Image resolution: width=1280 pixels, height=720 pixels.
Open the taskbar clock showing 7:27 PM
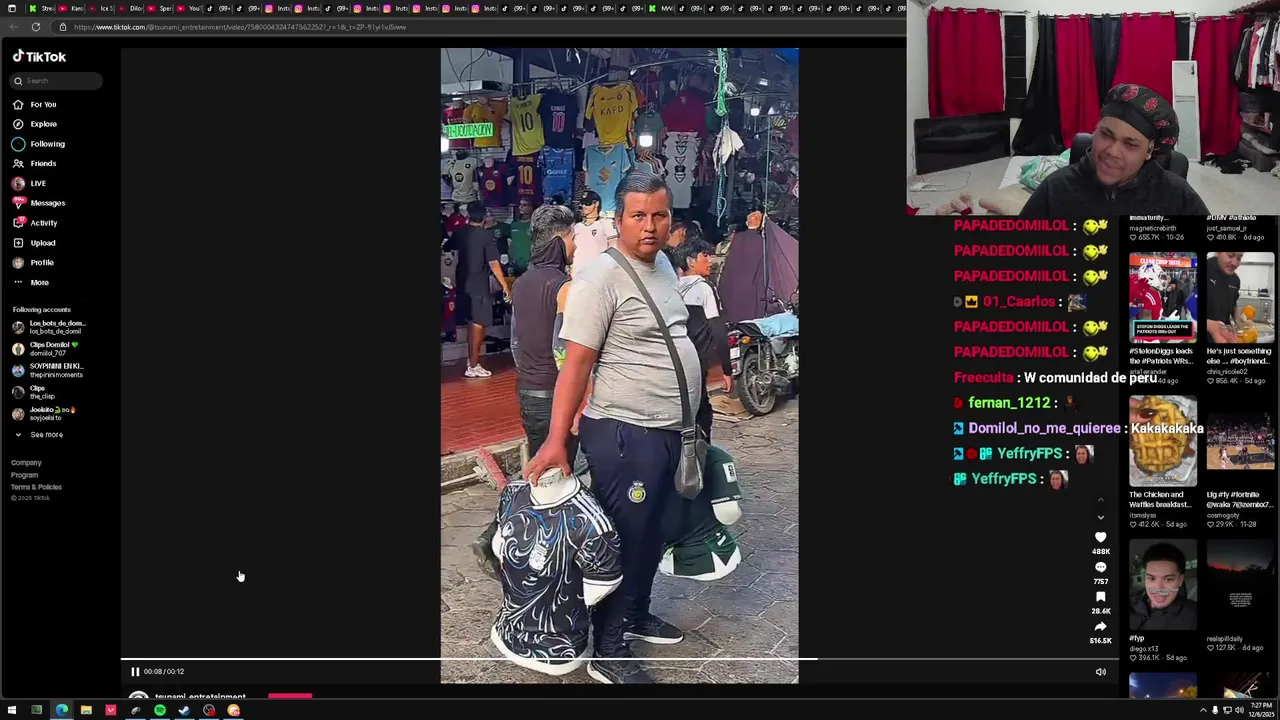tap(1262, 711)
